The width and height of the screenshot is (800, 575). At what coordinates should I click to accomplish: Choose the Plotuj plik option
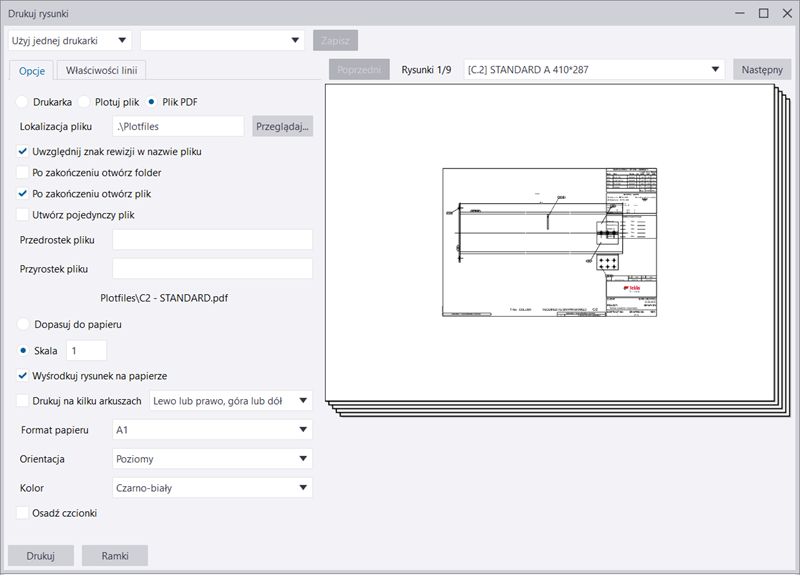[x=85, y=102]
